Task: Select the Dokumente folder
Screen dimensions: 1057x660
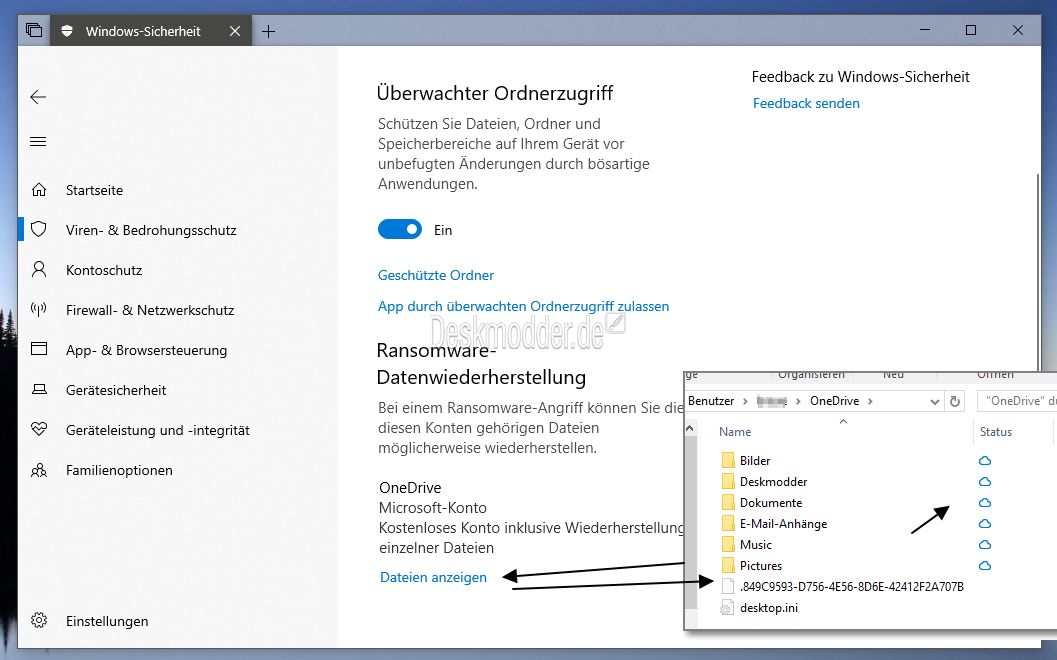Action: tap(771, 502)
